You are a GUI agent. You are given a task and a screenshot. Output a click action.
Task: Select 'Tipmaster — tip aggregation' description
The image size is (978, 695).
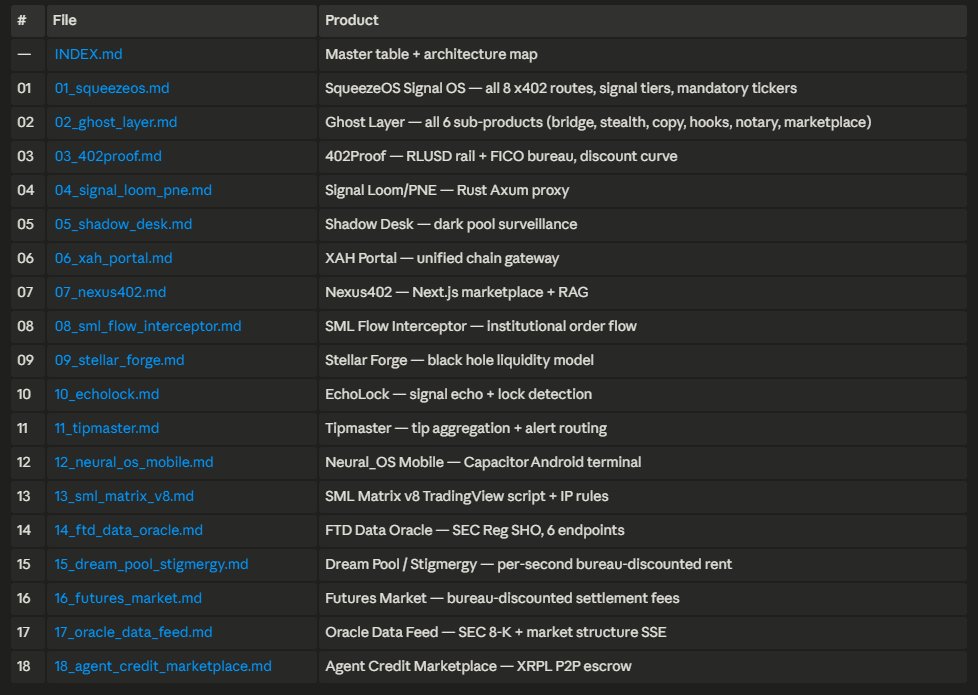466,428
